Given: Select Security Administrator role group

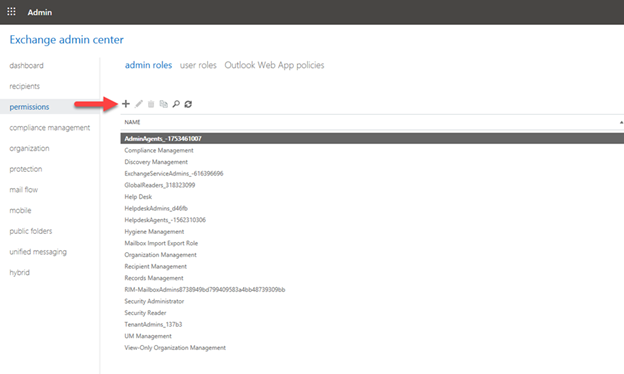Looking at the screenshot, I should click(154, 301).
